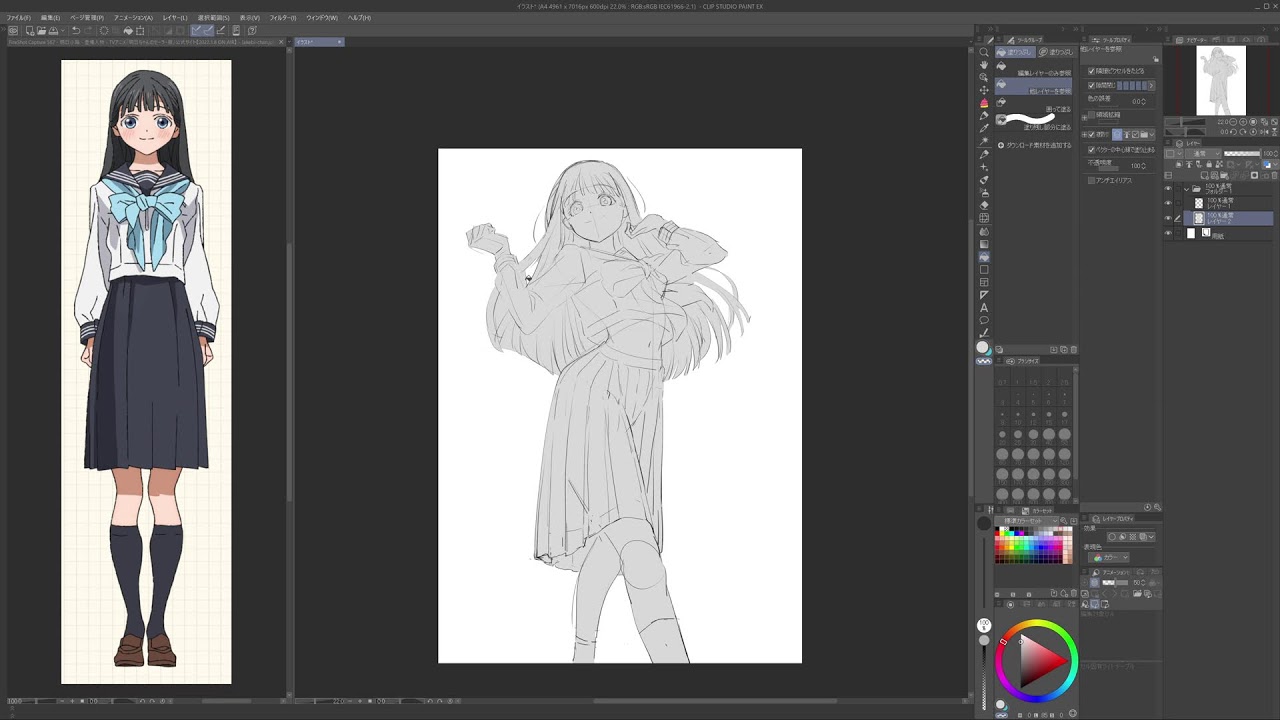Toggle the anti-aliasing checkbox
Image resolution: width=1280 pixels, height=720 pixels.
coord(1091,180)
